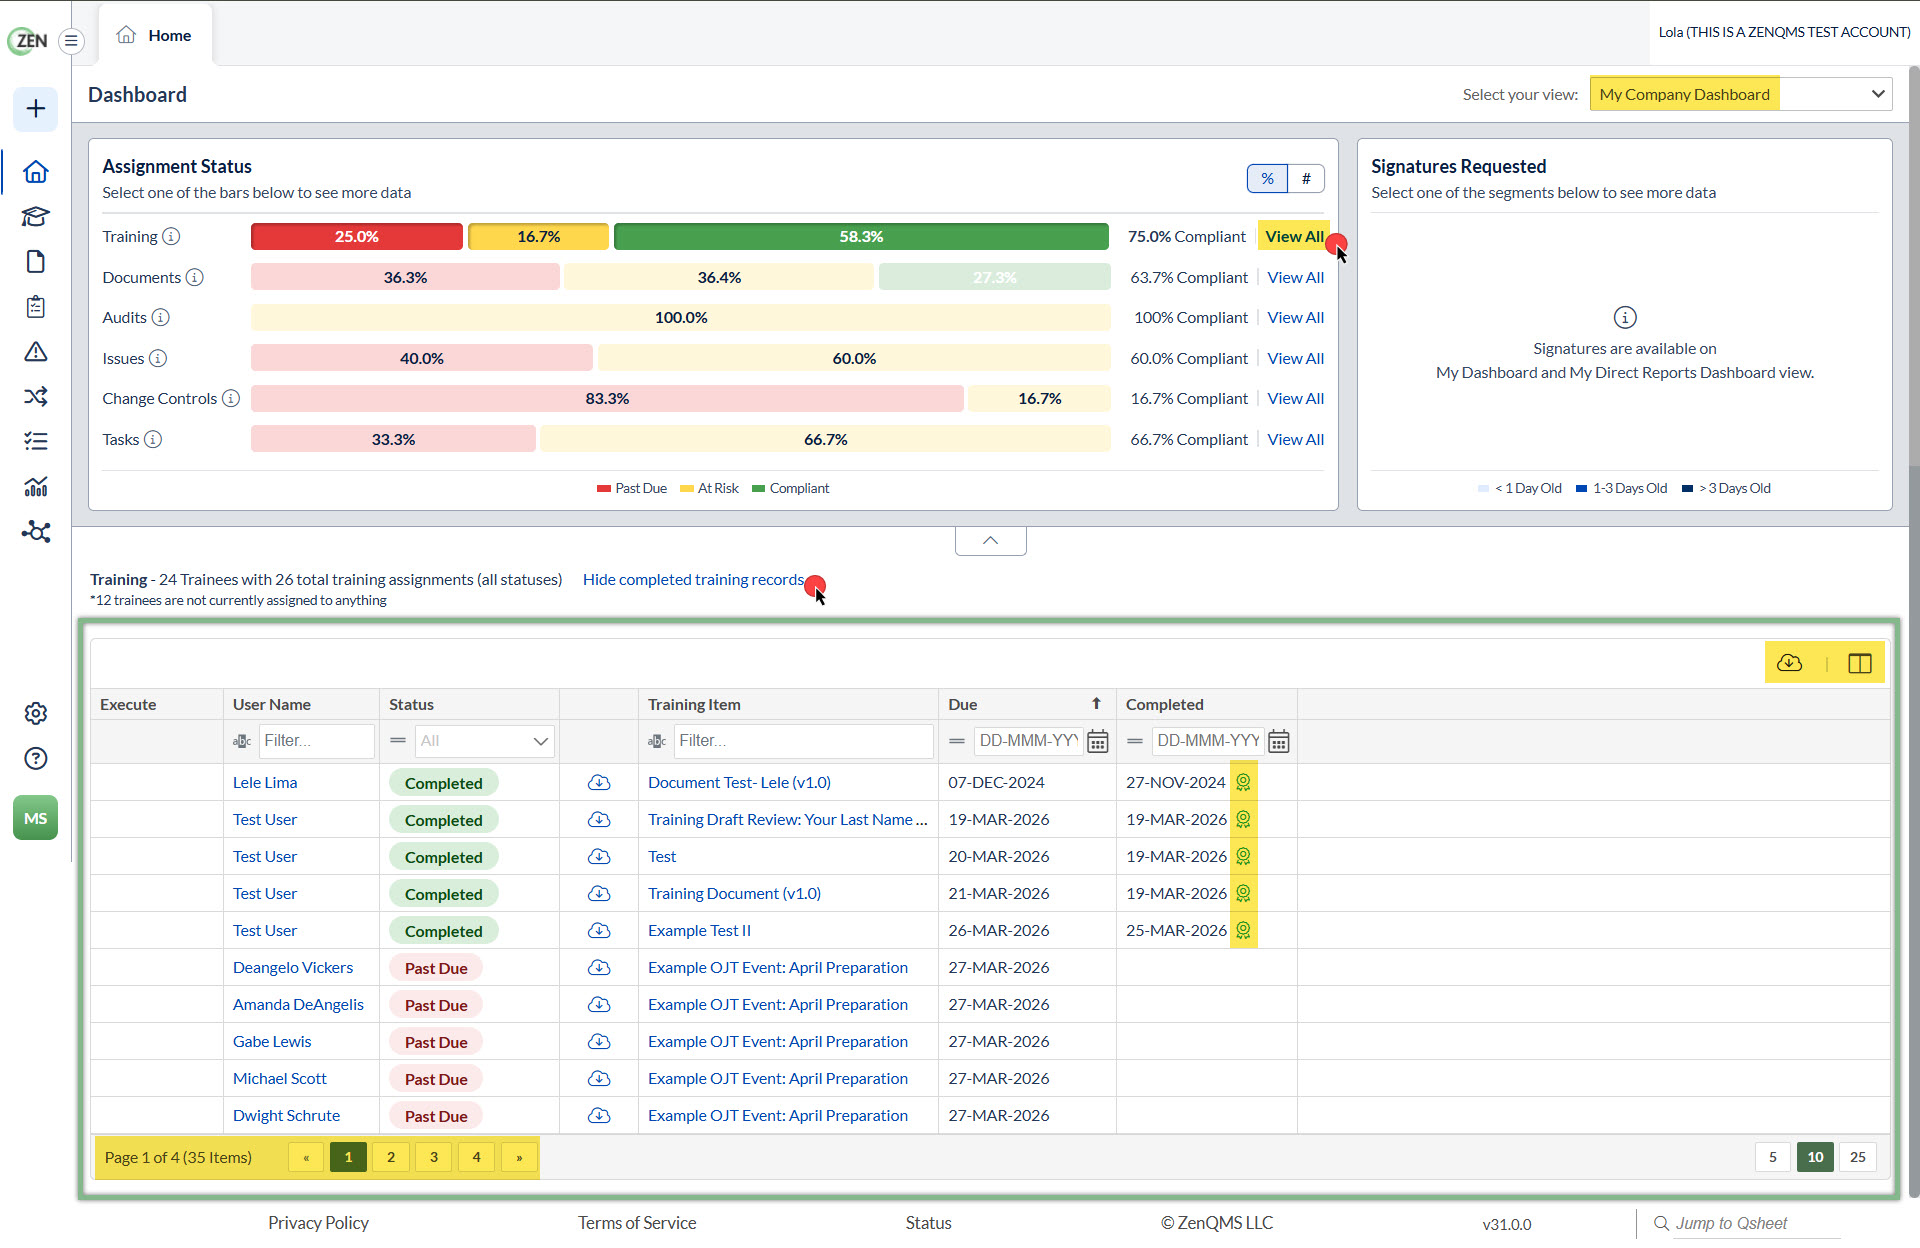The image size is (1920, 1248).
Task: Open the Change Controls shuffle icon
Action: click(36, 397)
